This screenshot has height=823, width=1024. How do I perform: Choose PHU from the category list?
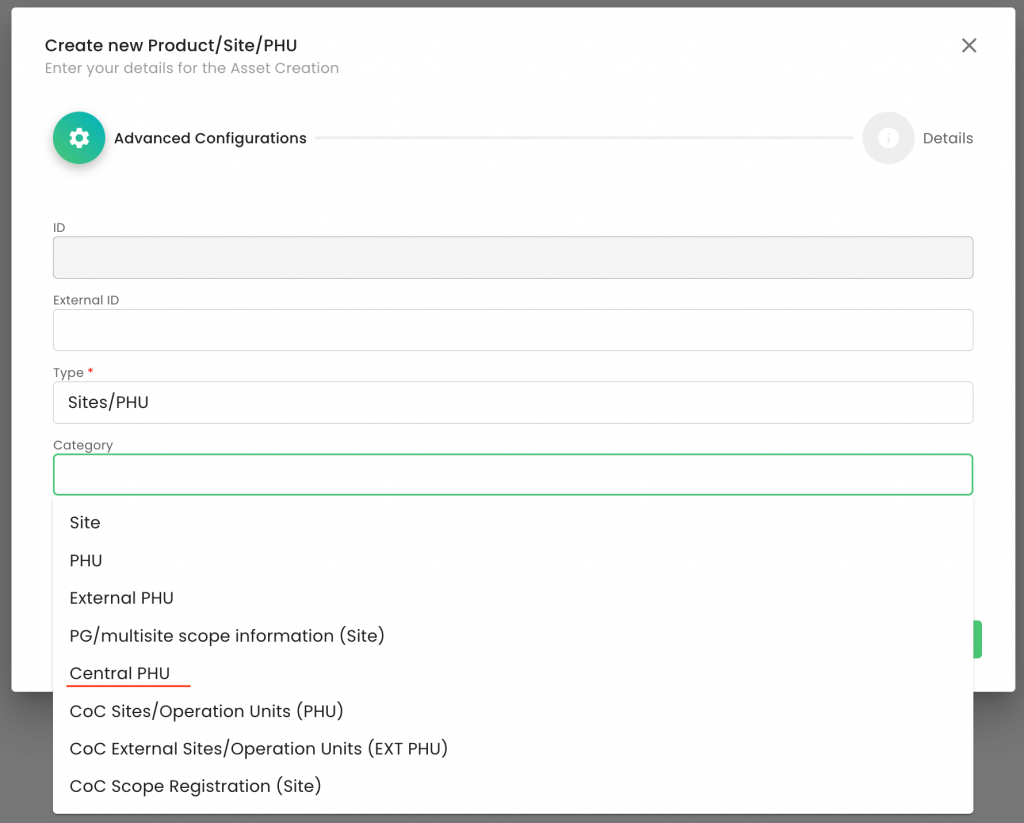86,561
